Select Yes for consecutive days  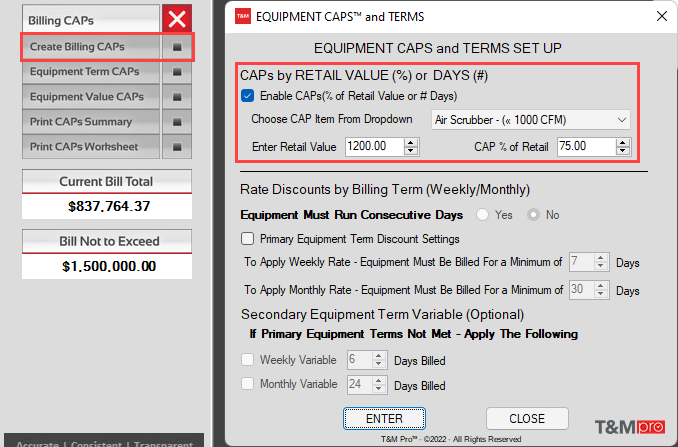[x=483, y=215]
